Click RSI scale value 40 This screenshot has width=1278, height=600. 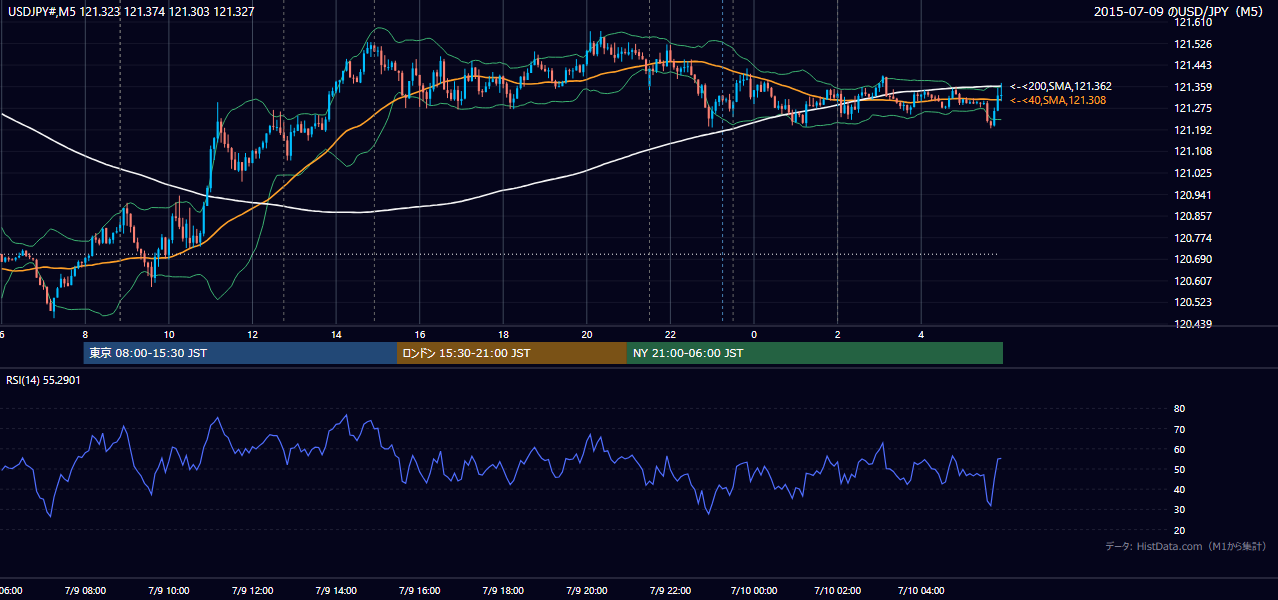[x=1179, y=489]
